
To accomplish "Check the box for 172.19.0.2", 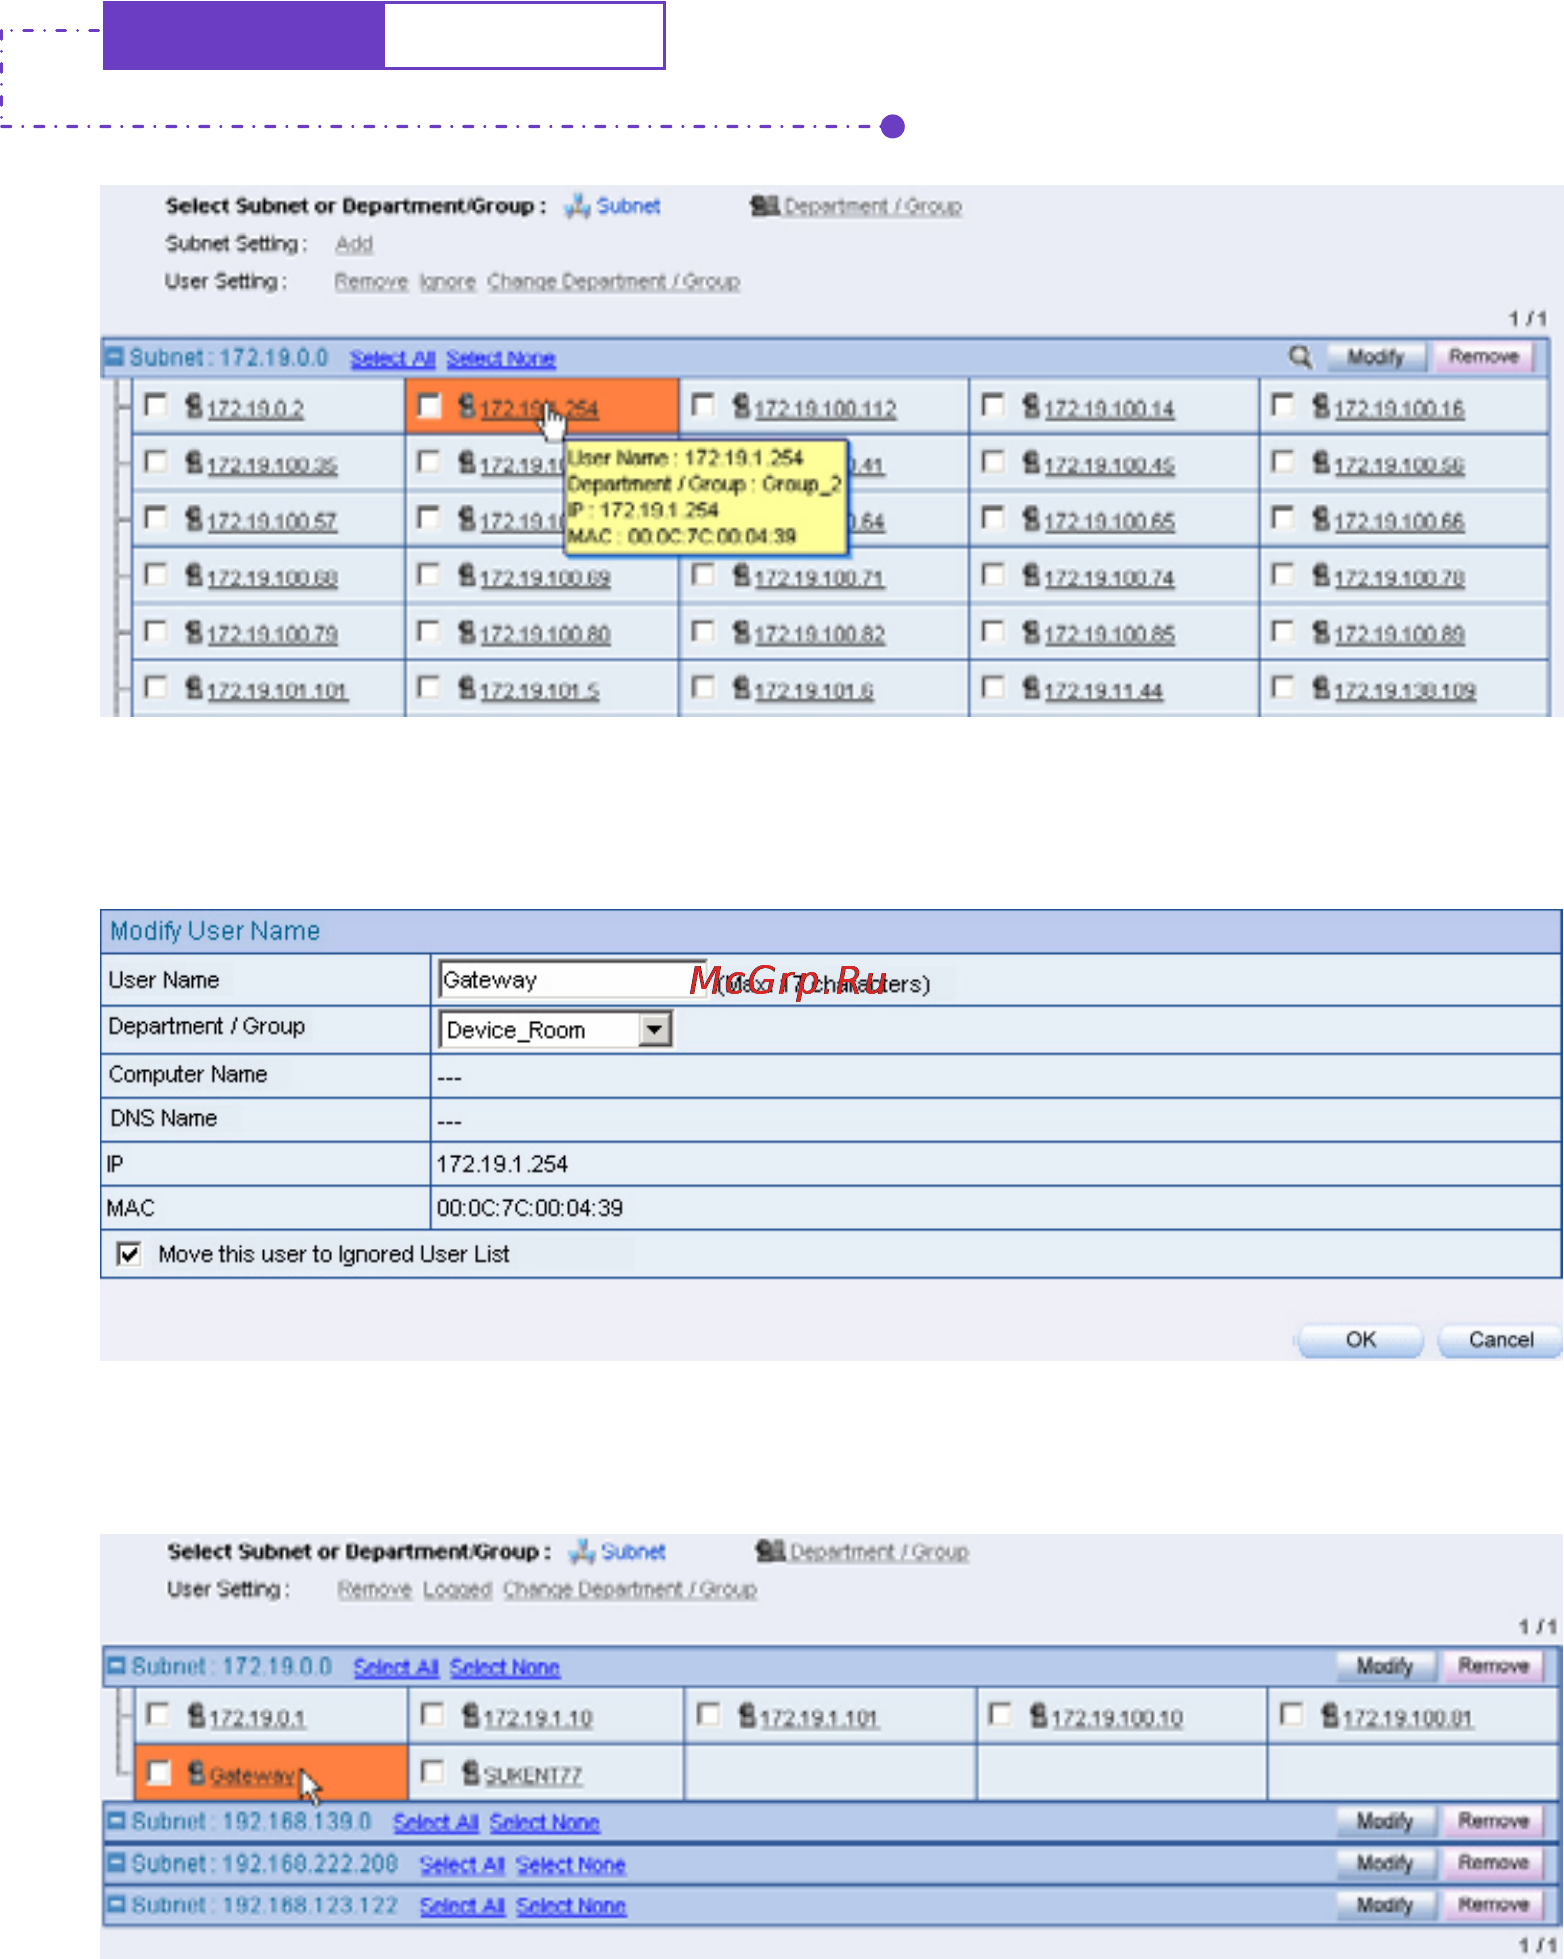I will [x=156, y=405].
